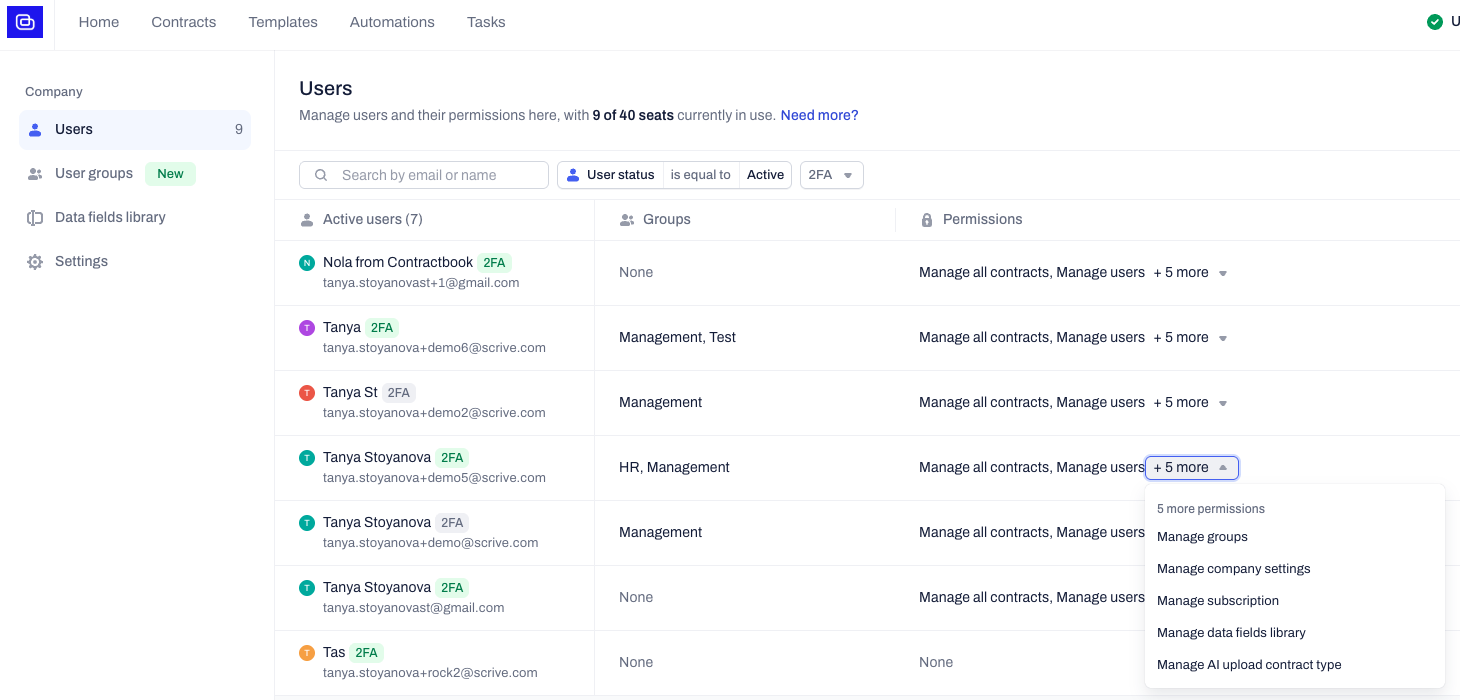1460x700 pixels.
Task: Click the Contractbook logo icon
Action: click(25, 22)
